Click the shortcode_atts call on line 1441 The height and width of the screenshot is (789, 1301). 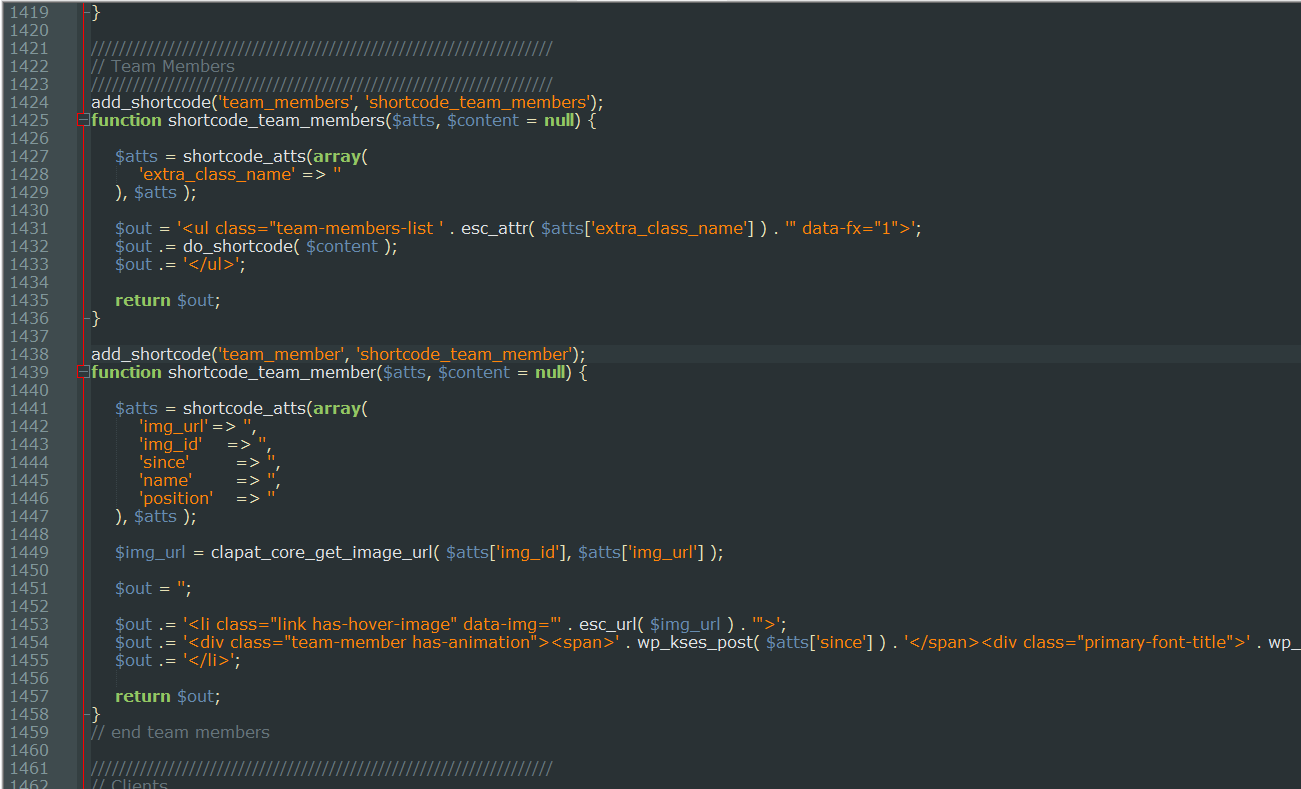tap(245, 408)
